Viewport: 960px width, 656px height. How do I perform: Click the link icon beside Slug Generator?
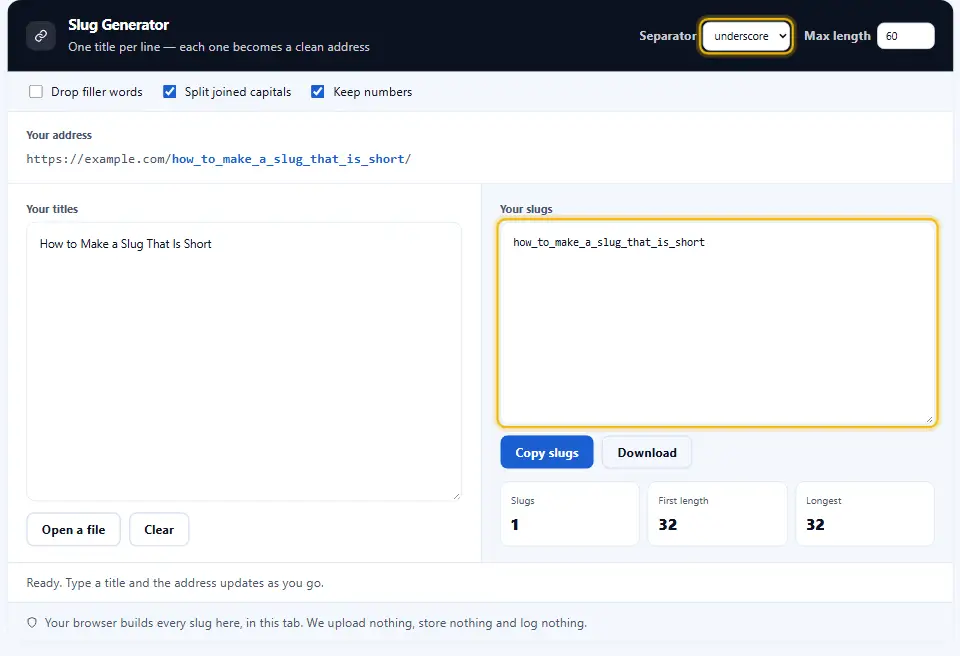(x=41, y=36)
